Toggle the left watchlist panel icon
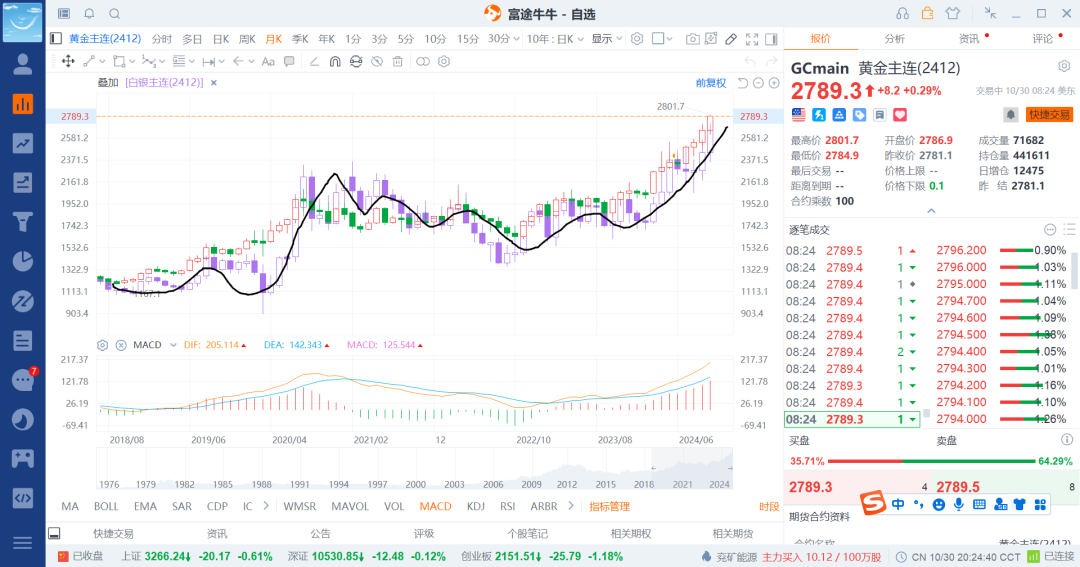Screen dimensions: 1080x567 pyautogui.click(x=56, y=39)
